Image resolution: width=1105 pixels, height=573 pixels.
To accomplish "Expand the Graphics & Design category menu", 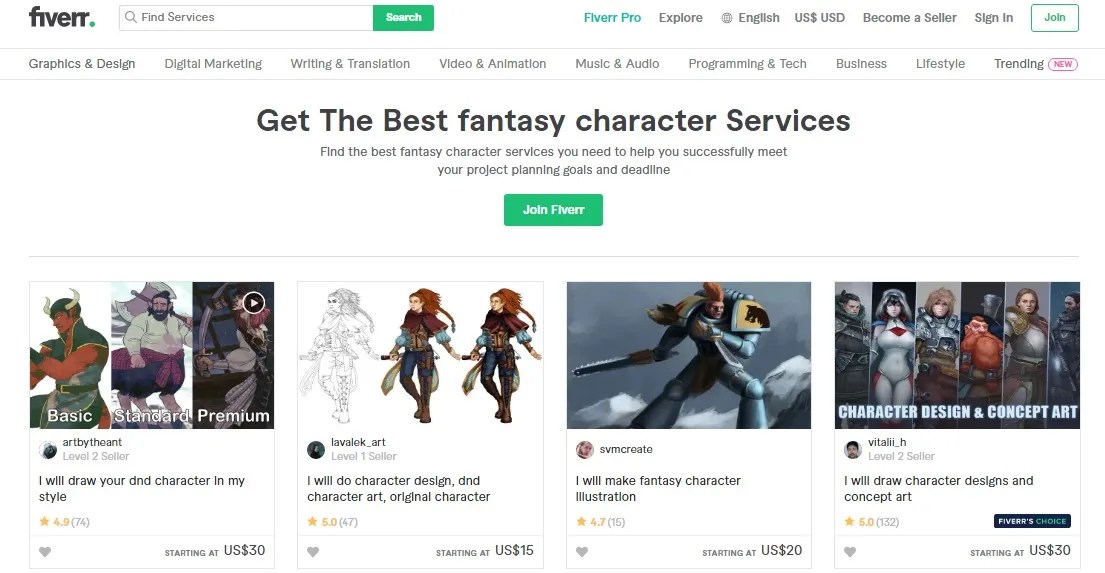I will (x=82, y=63).
